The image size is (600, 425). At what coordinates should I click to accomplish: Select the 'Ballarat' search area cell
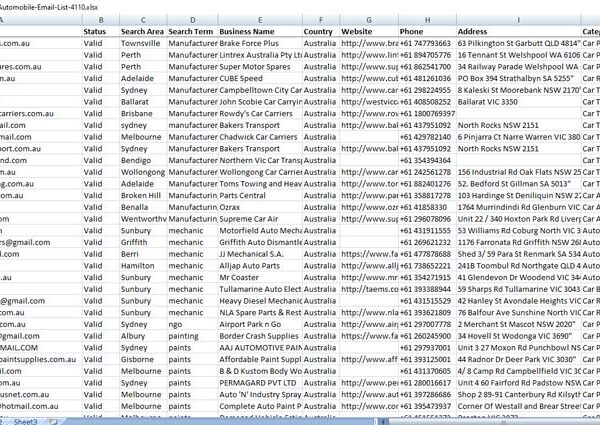point(143,102)
